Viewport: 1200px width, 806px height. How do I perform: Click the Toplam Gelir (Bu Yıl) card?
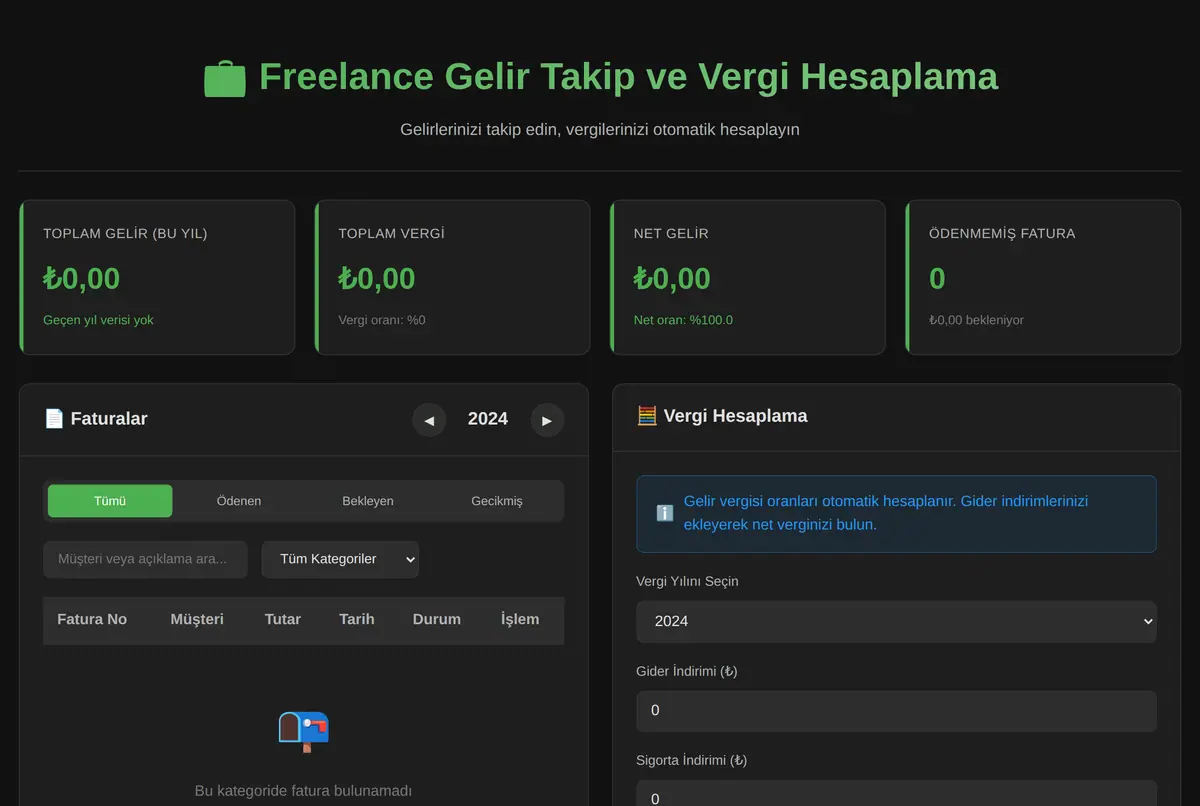point(157,278)
